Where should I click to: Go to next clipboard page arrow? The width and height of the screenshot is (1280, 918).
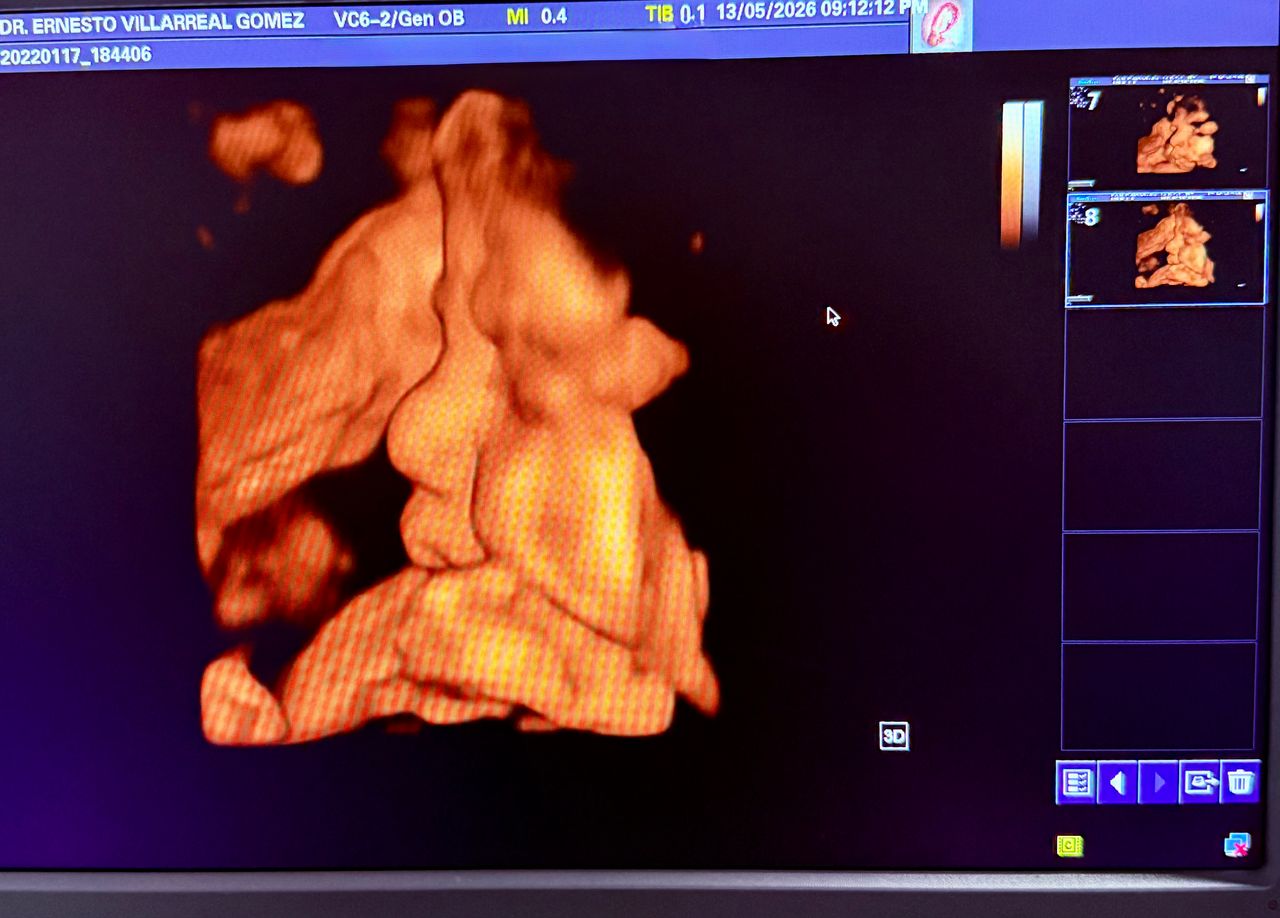pyautogui.click(x=1158, y=782)
